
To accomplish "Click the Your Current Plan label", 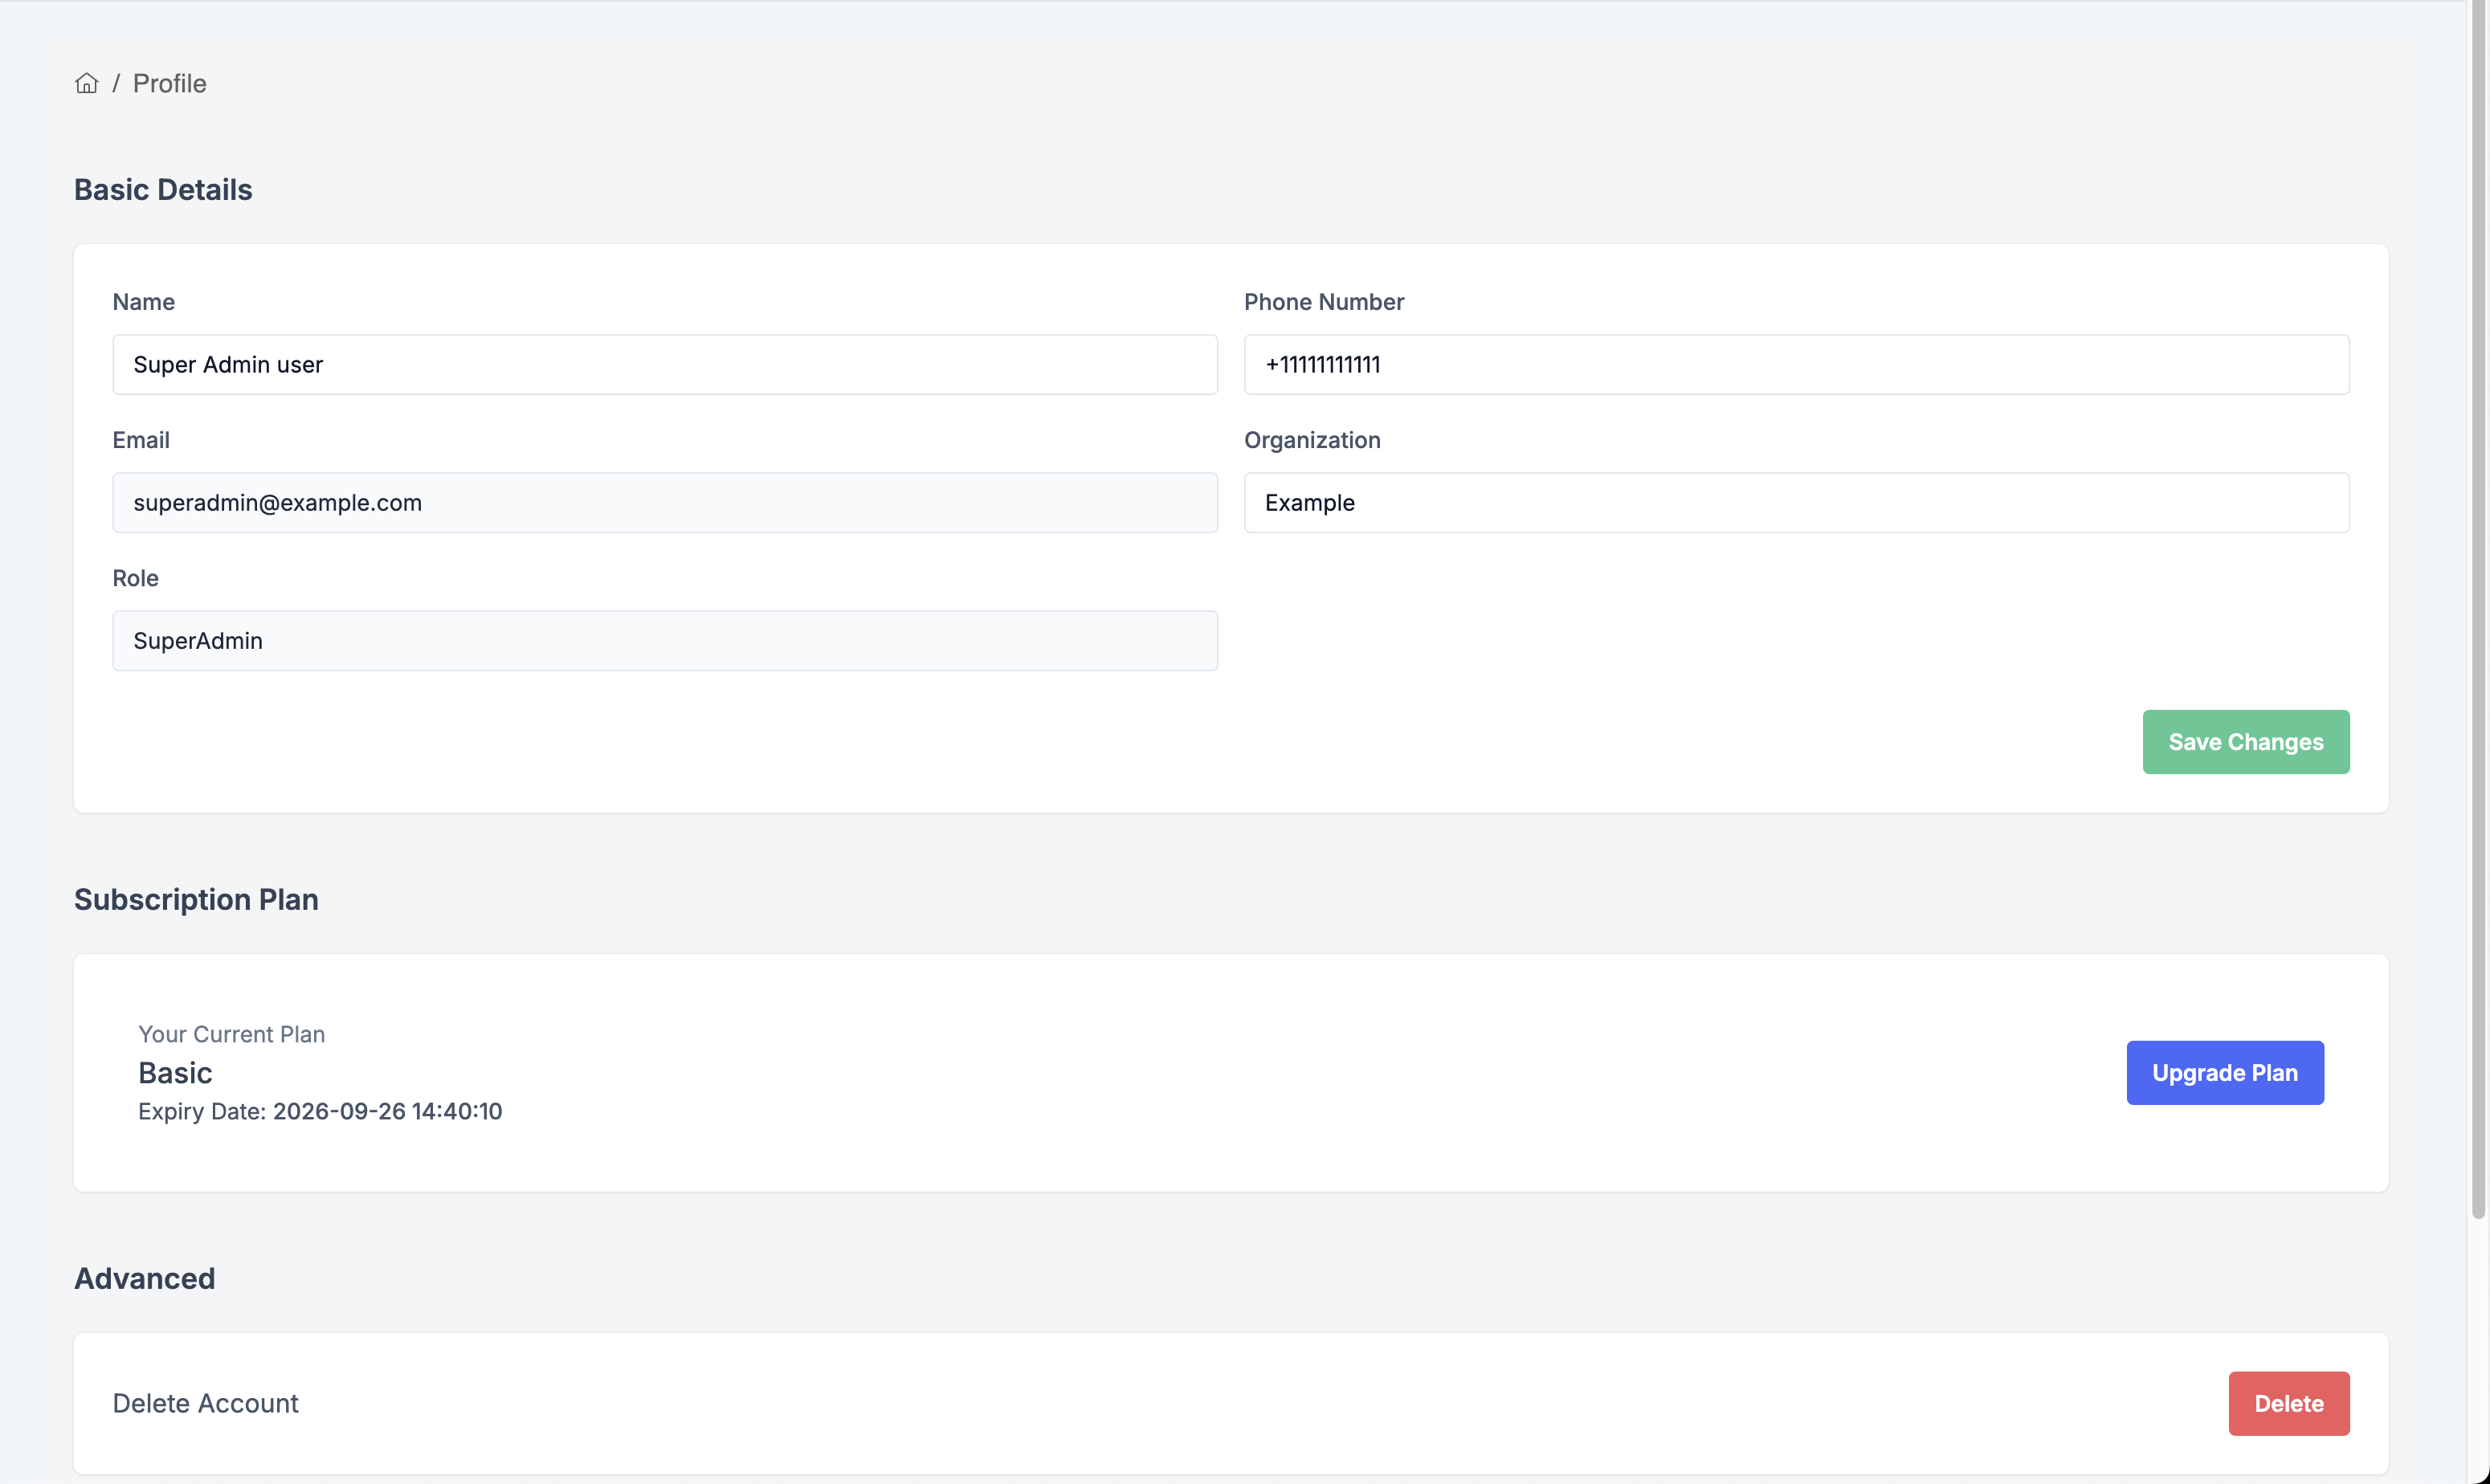I will point(231,1034).
